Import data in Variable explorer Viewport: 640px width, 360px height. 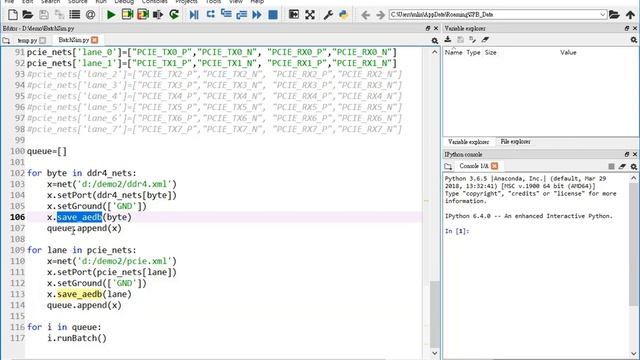448,40
